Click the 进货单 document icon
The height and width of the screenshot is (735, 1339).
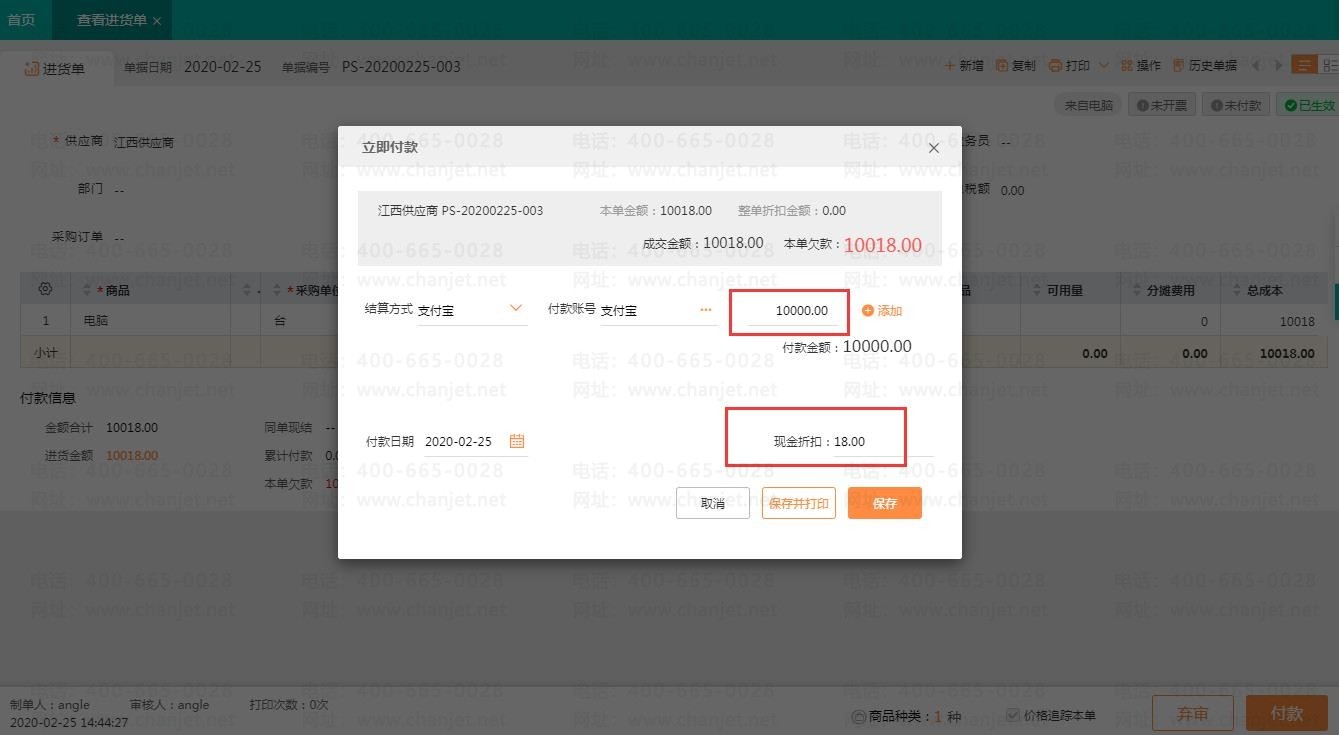[x=32, y=68]
